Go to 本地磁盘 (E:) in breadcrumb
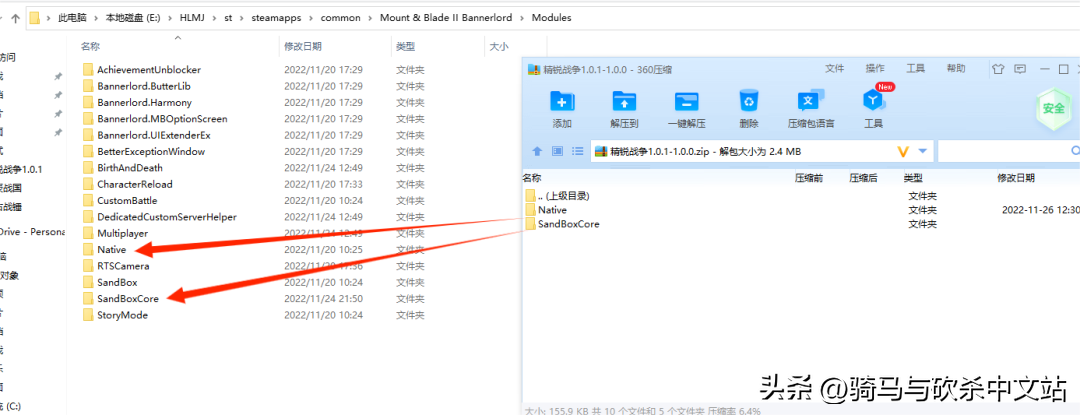Viewport: 1080px width, 415px height. tap(133, 18)
